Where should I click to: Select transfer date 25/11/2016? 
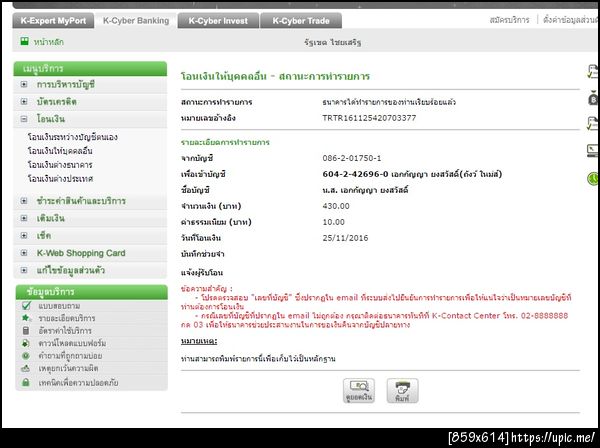click(345, 238)
